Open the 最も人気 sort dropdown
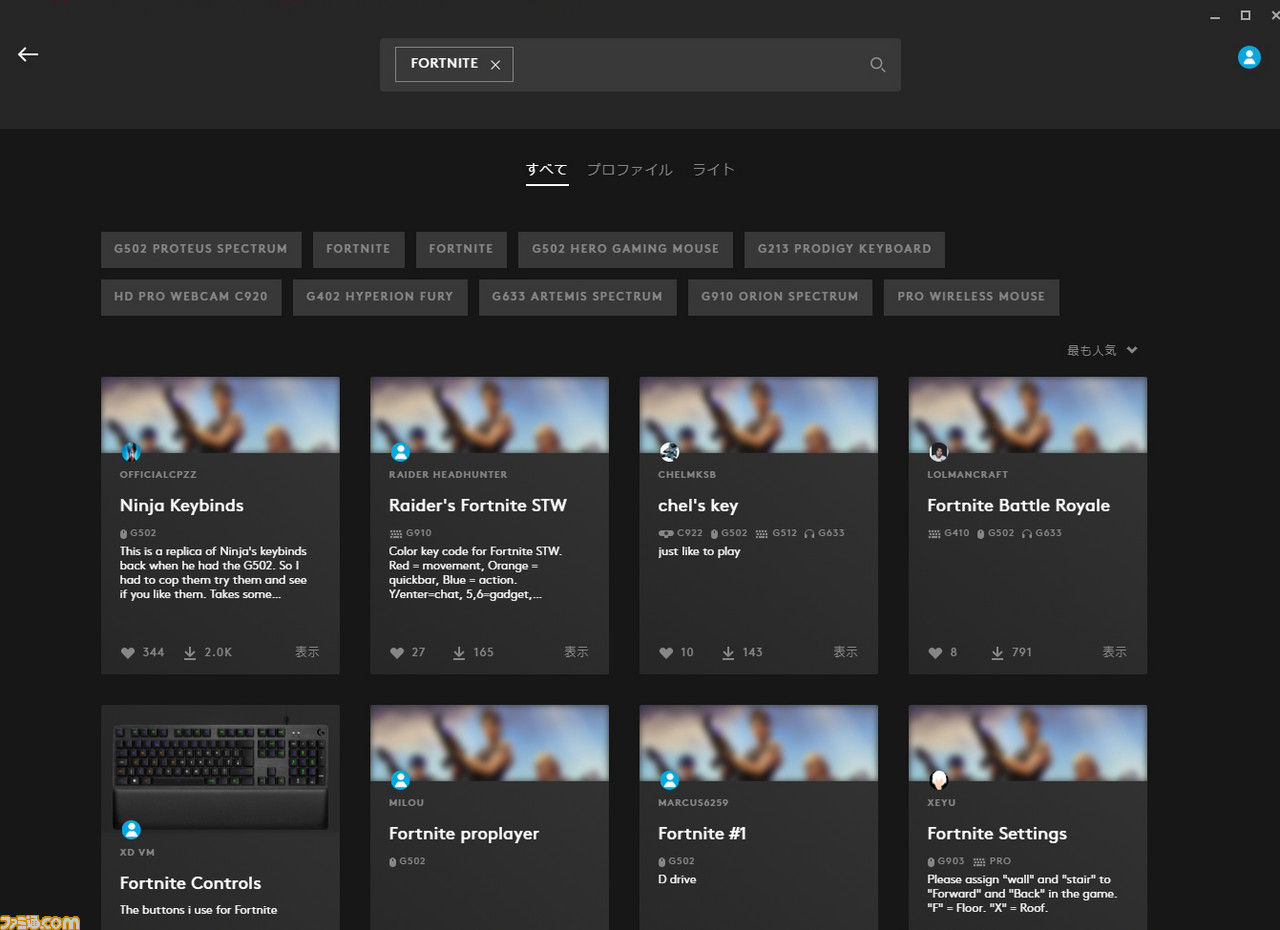 (1102, 350)
